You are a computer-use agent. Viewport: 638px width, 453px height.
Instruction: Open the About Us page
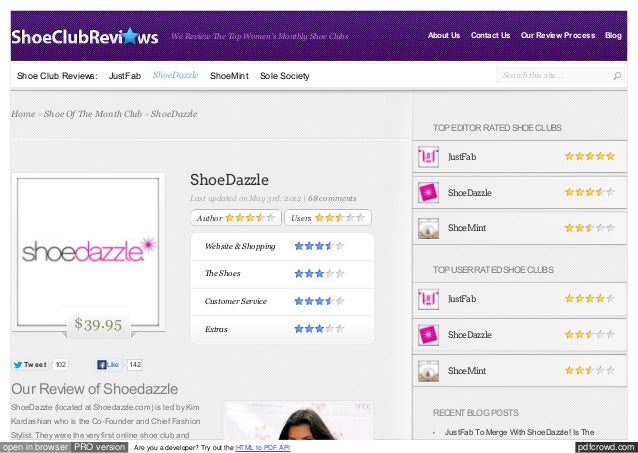click(444, 35)
